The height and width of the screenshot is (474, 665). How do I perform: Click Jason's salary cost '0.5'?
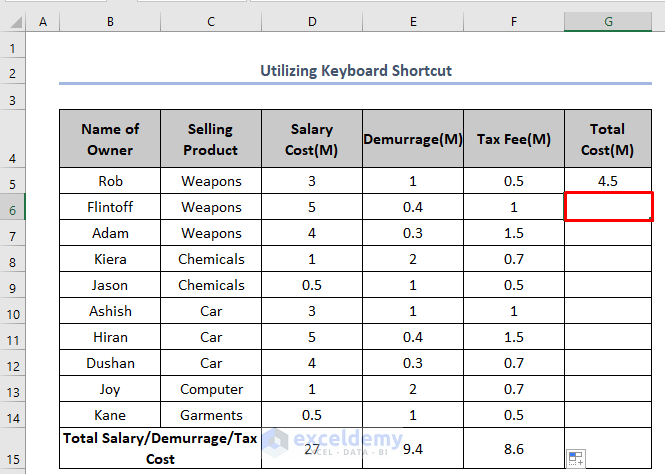pos(312,285)
